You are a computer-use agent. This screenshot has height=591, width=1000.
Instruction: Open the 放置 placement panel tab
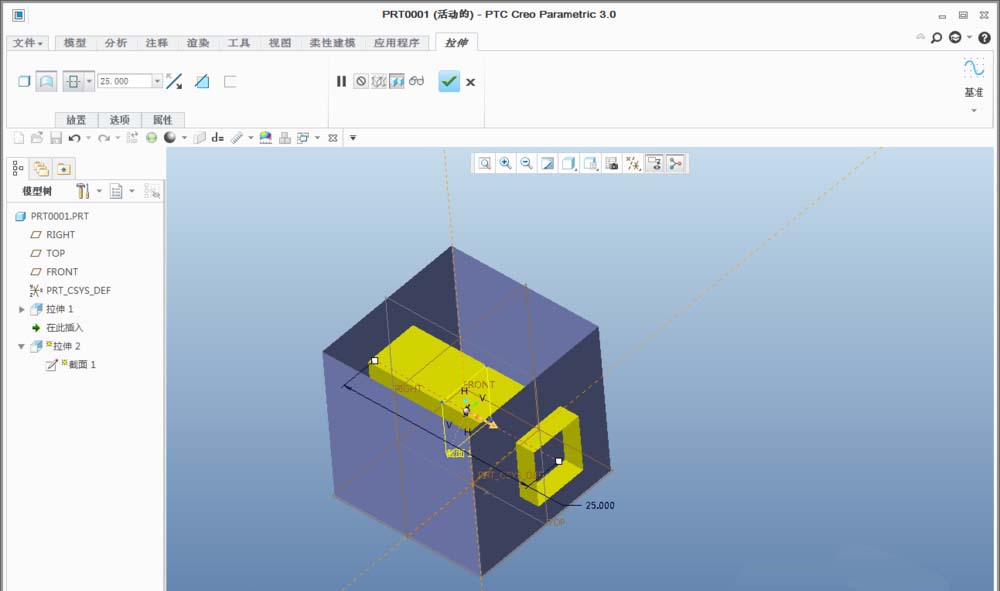(76, 120)
